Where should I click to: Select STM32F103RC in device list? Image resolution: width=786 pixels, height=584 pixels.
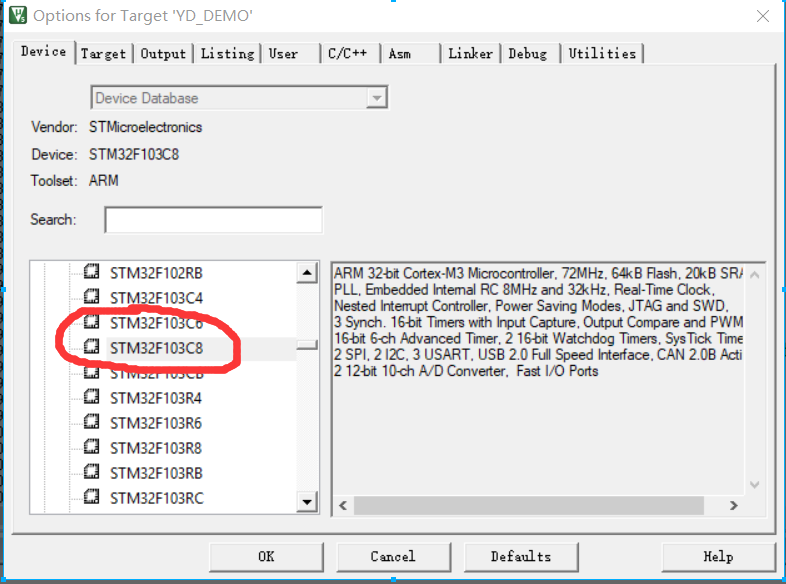pos(157,498)
